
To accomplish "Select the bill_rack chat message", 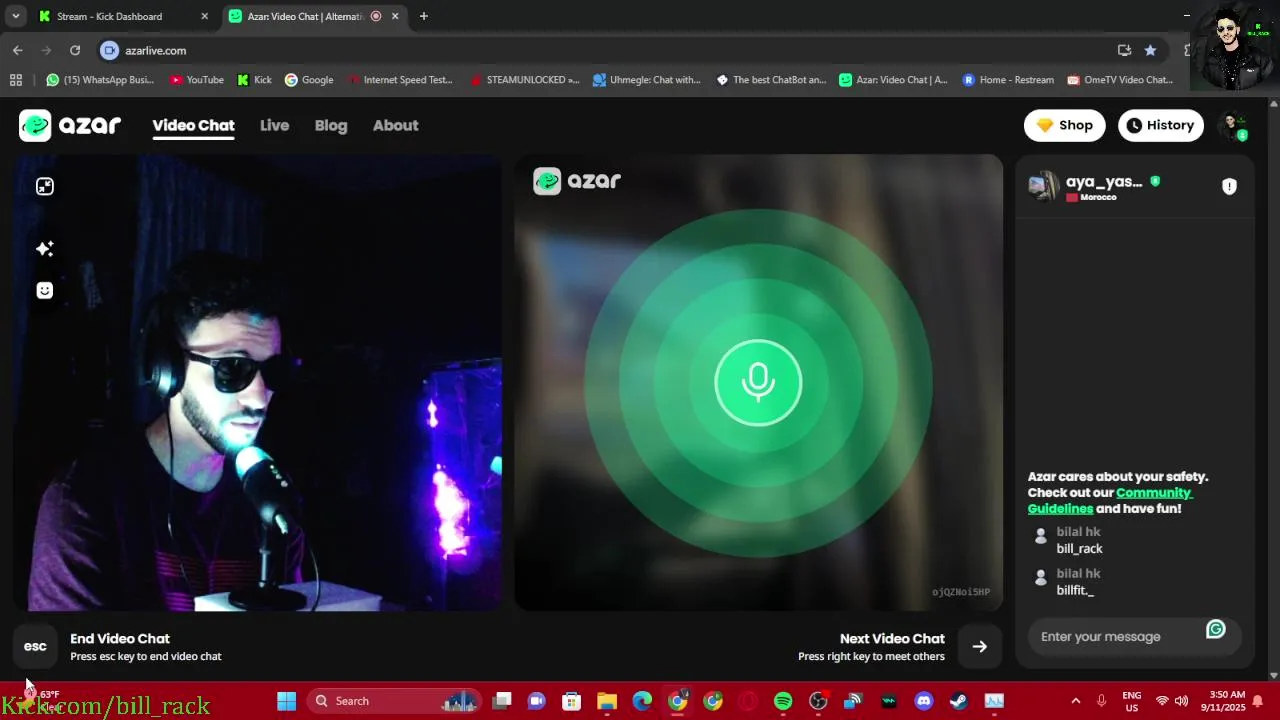I will click(x=1079, y=548).
